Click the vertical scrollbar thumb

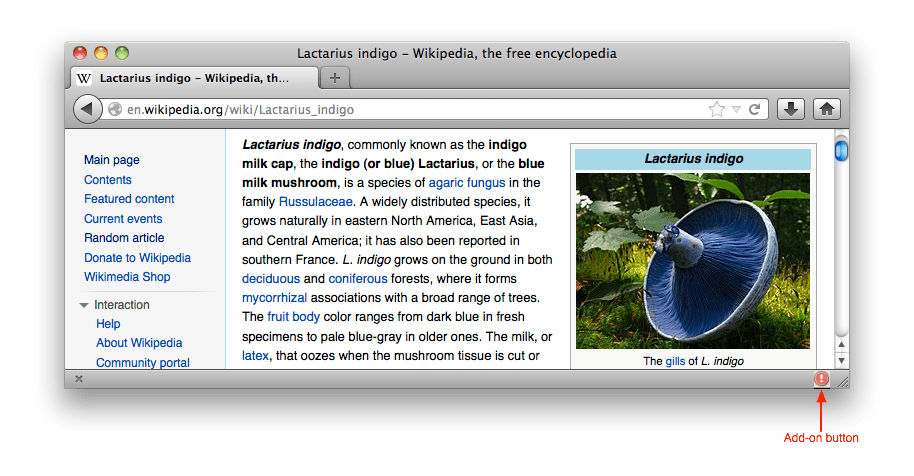pos(841,150)
